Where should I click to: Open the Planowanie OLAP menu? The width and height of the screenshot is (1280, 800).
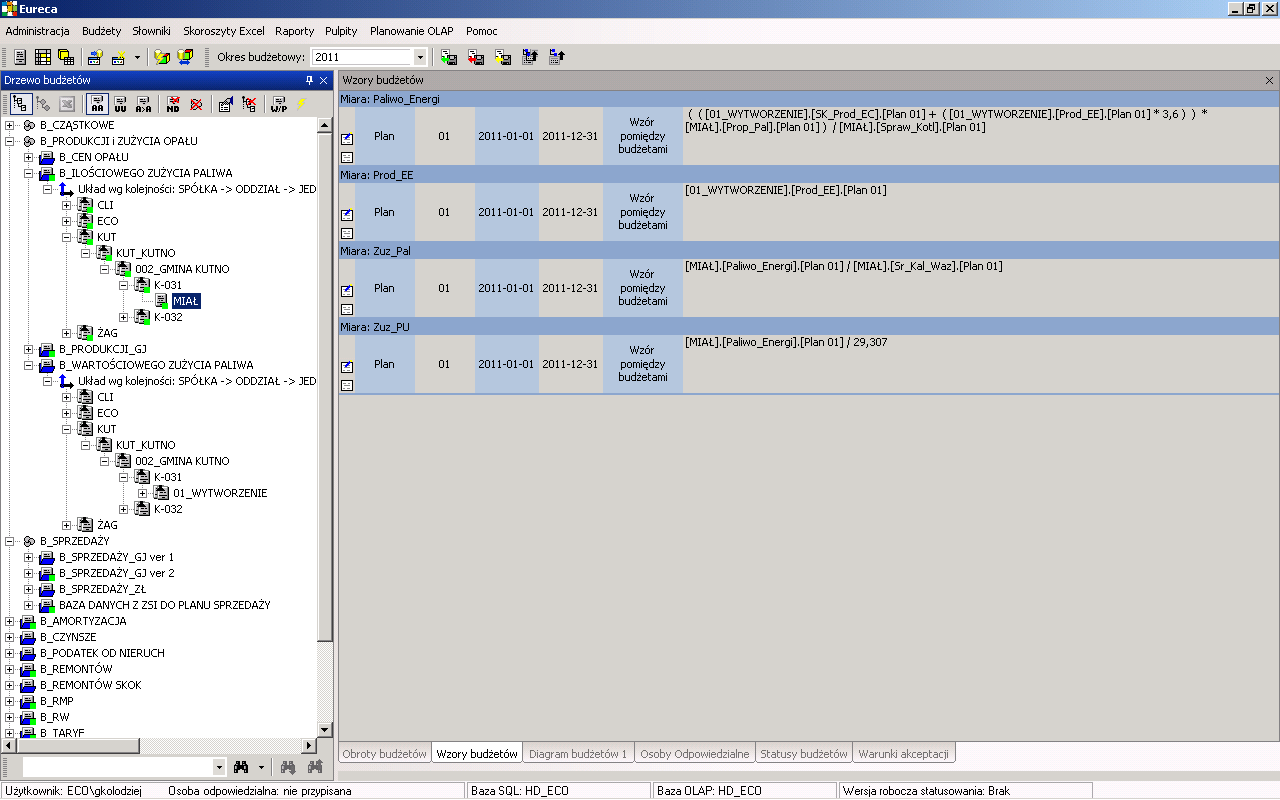[412, 31]
